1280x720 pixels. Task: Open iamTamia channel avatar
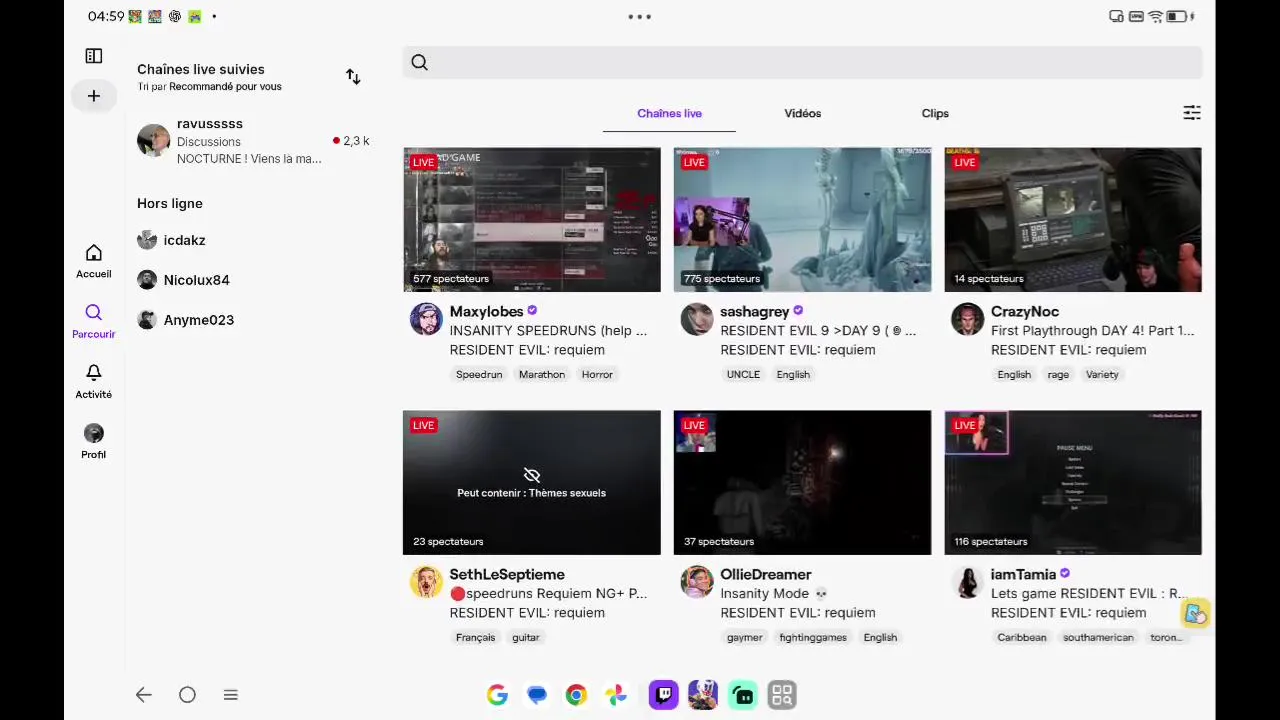(x=967, y=583)
